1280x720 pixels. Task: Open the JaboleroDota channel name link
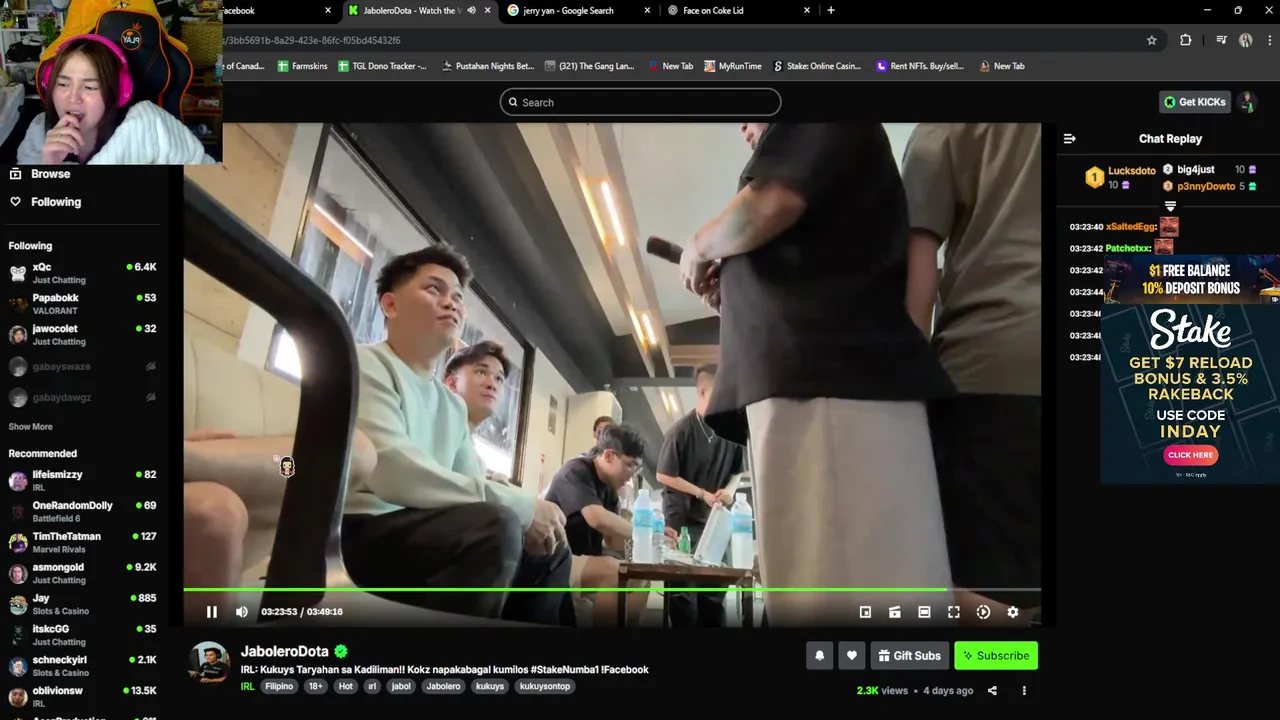tap(285, 651)
